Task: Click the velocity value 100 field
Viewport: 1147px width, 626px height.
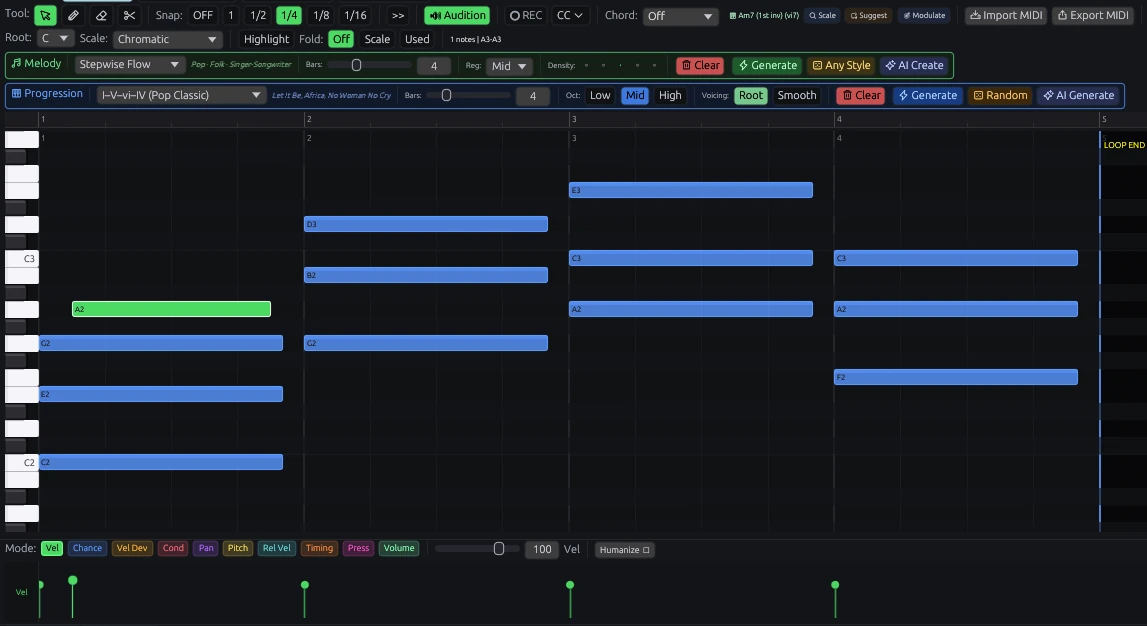Action: 542,549
